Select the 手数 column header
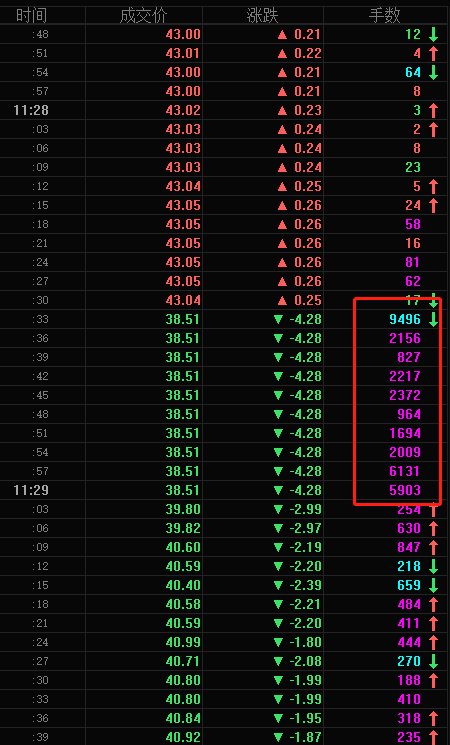This screenshot has height=745, width=450. pos(384,16)
